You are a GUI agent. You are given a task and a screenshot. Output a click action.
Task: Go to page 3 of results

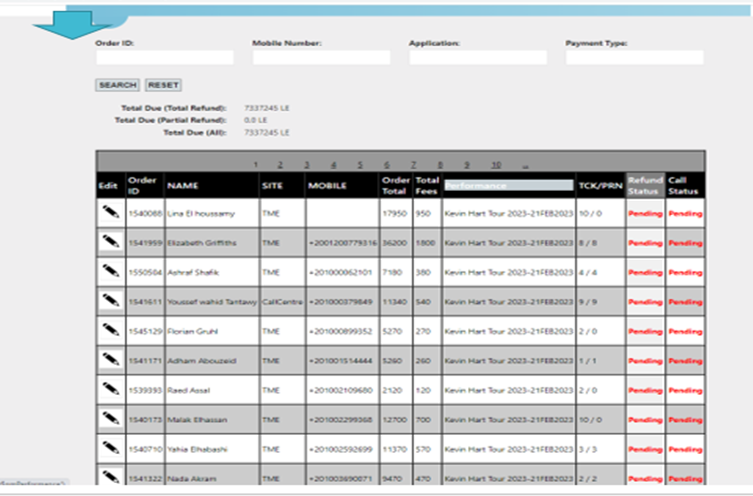click(x=307, y=165)
